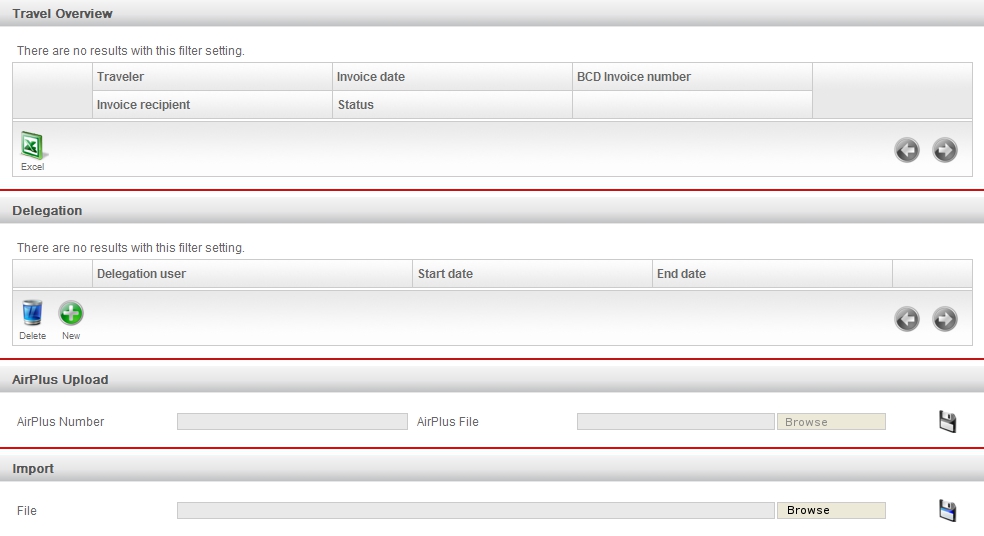This screenshot has height=536, width=984.
Task: Save the AirPlus Upload with the floppy disk icon
Action: coord(948,422)
